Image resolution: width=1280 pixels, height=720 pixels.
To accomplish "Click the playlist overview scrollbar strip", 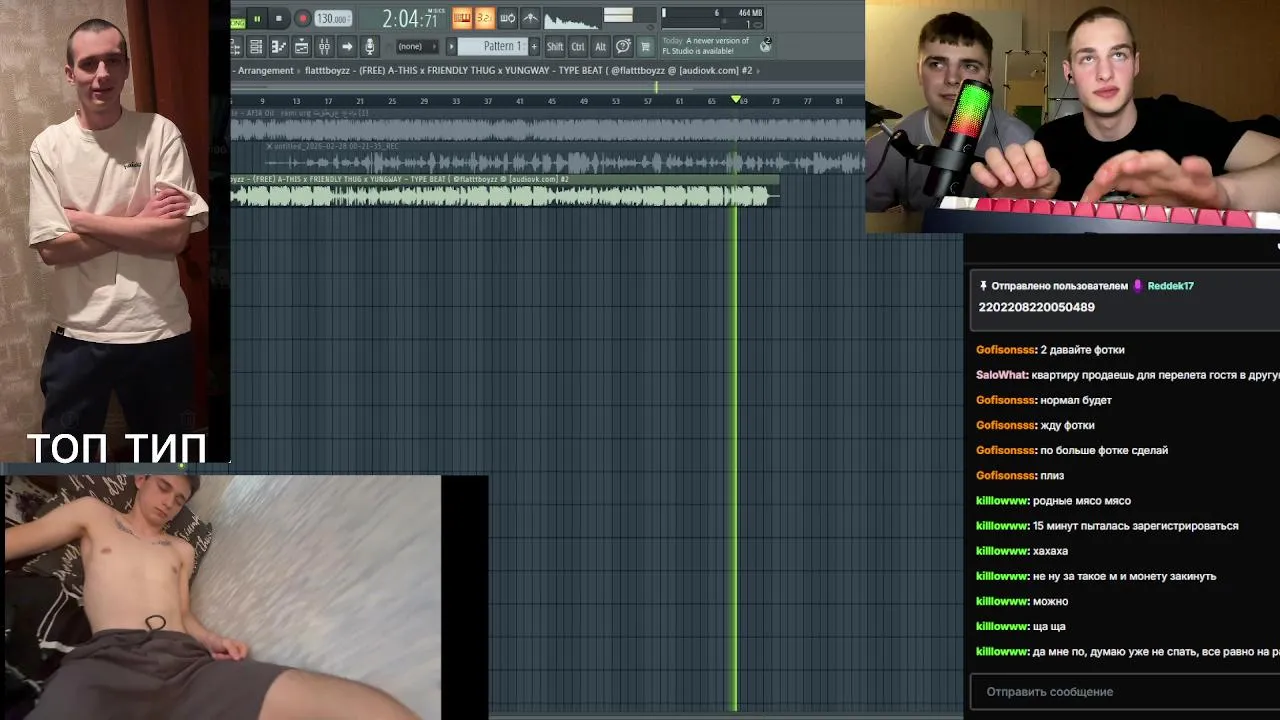I will (x=548, y=86).
